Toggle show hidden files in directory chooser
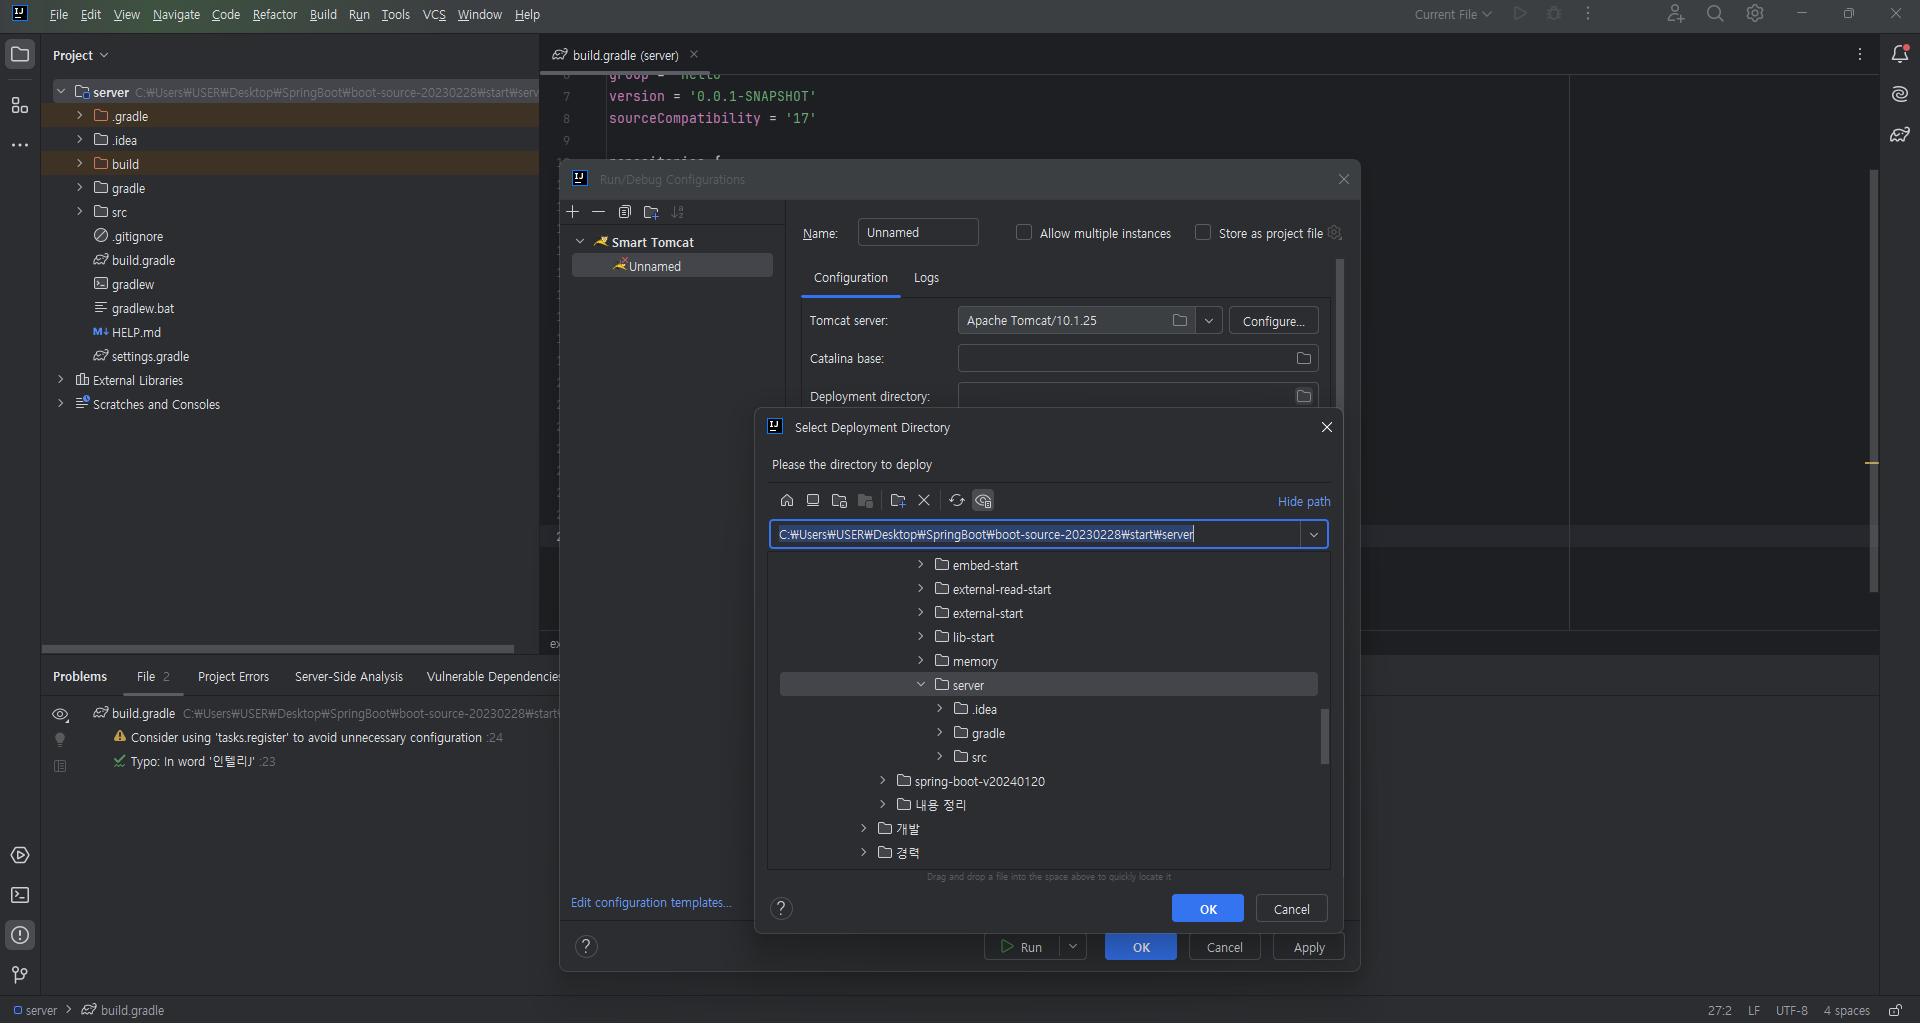This screenshot has width=1920, height=1023. click(983, 501)
